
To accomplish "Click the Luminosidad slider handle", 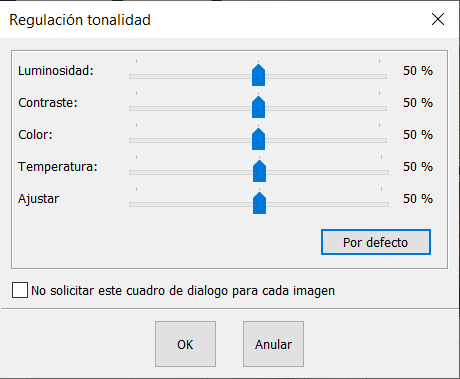I will 258,75.
